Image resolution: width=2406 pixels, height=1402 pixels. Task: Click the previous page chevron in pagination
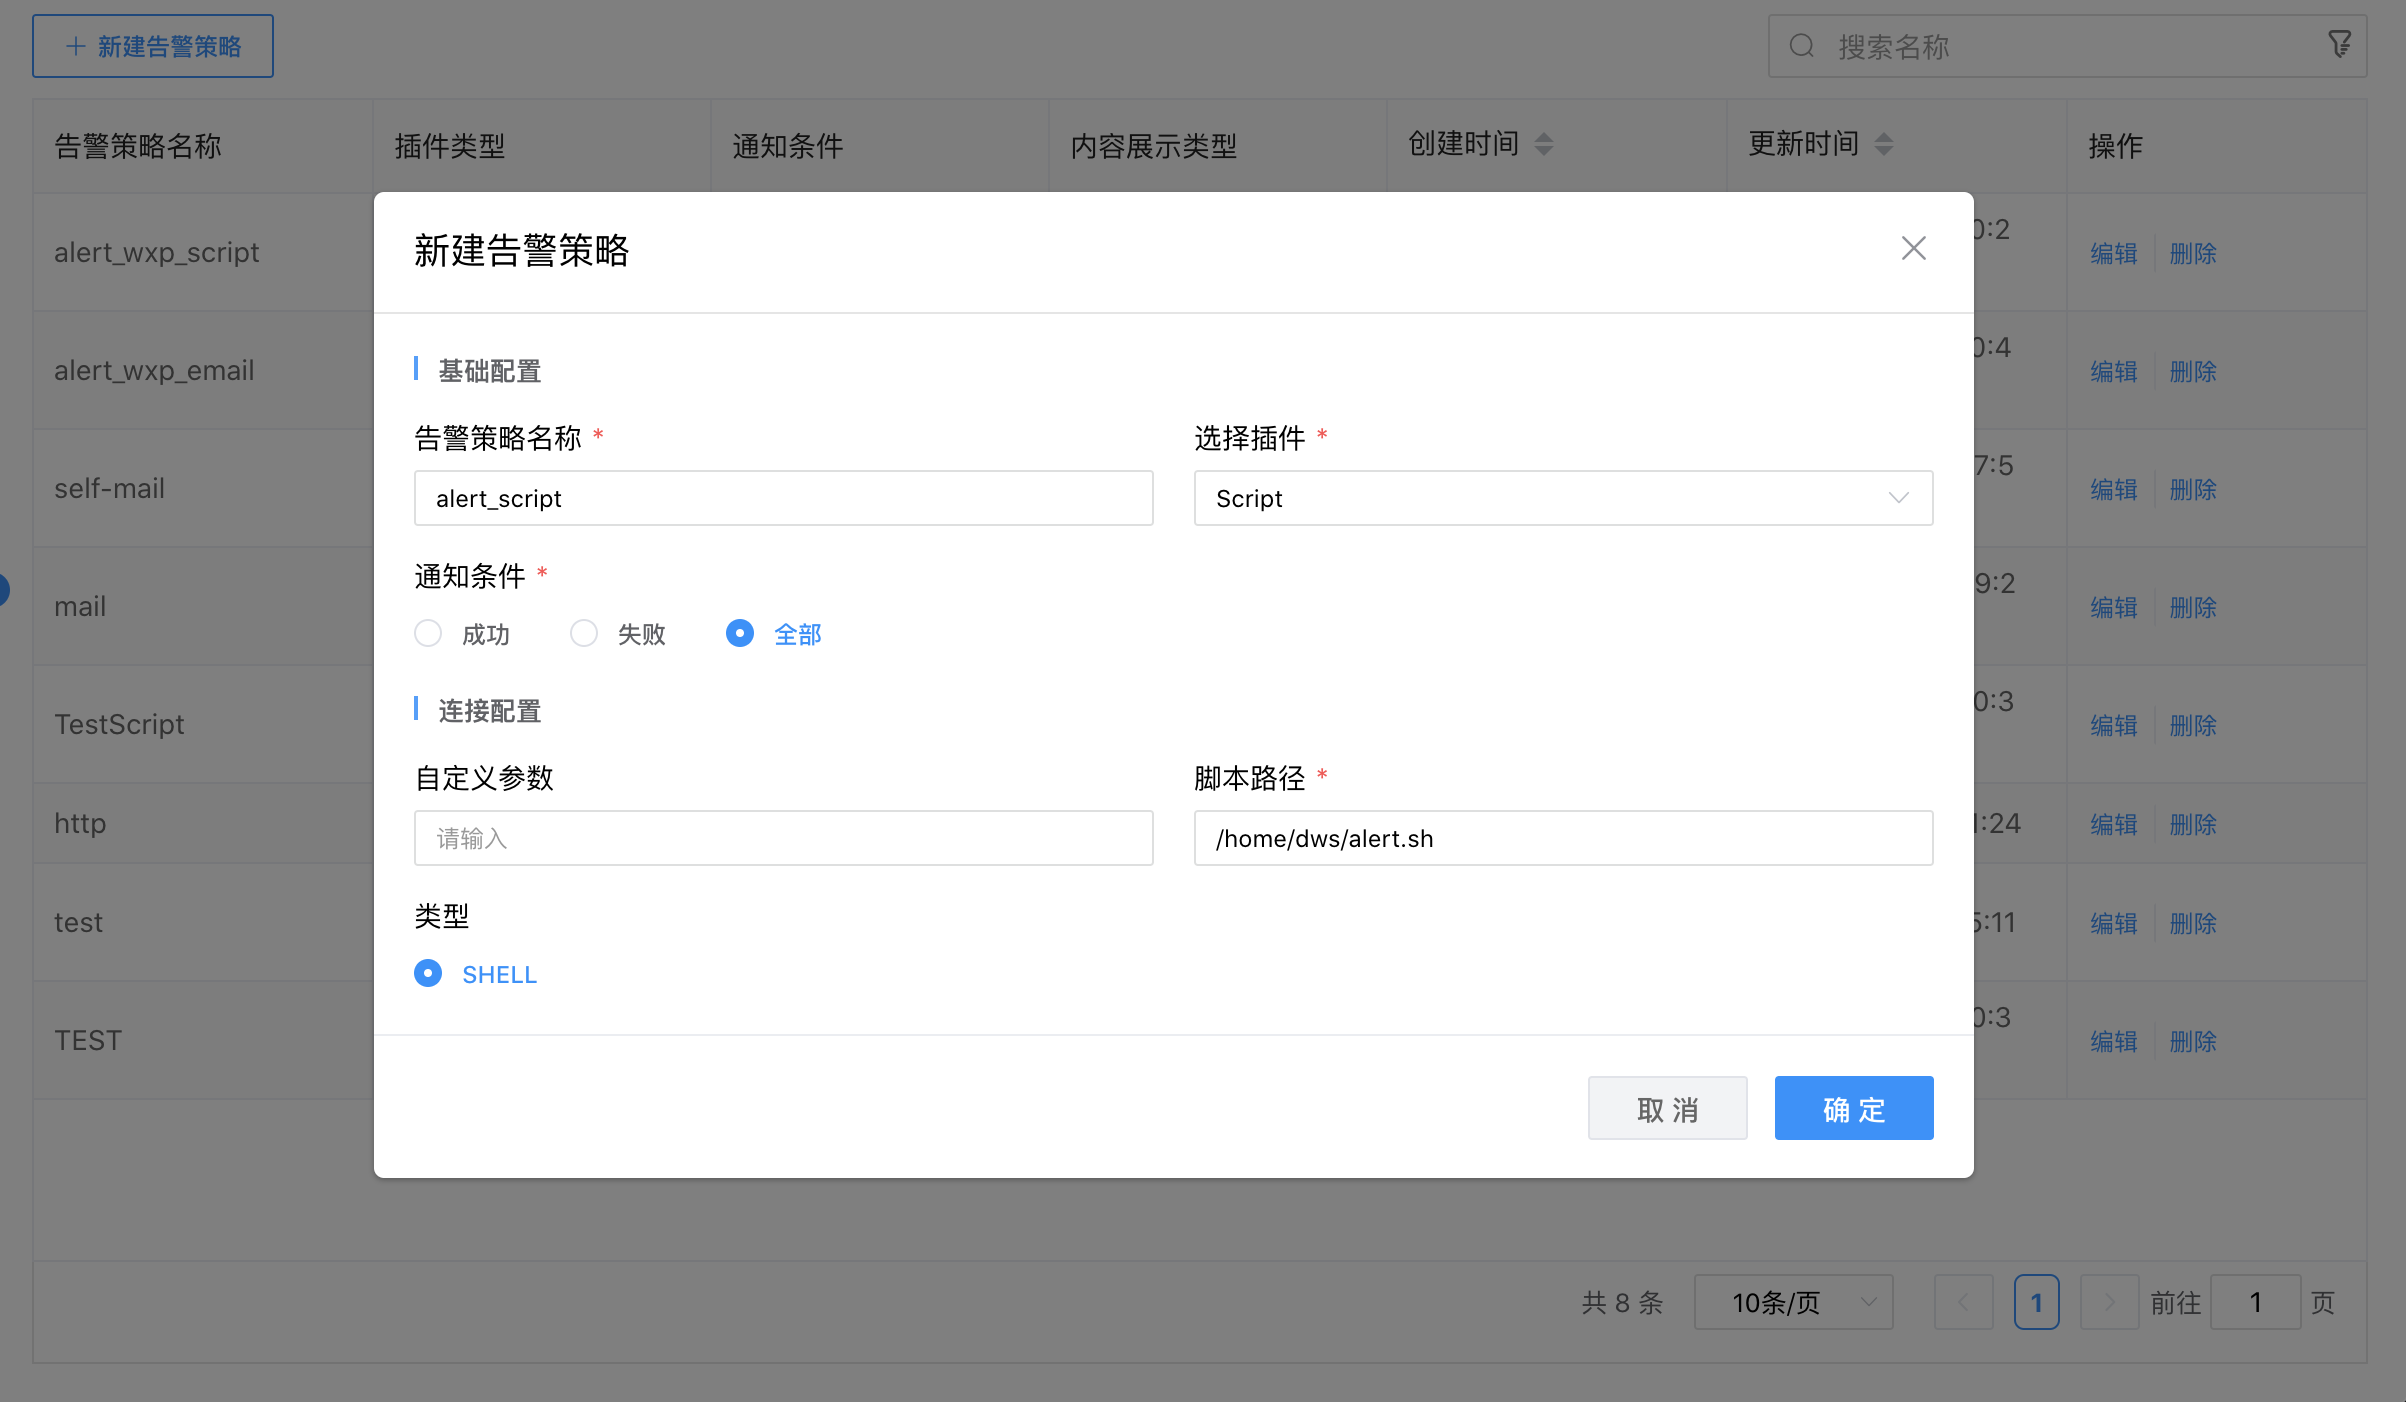click(1963, 1301)
